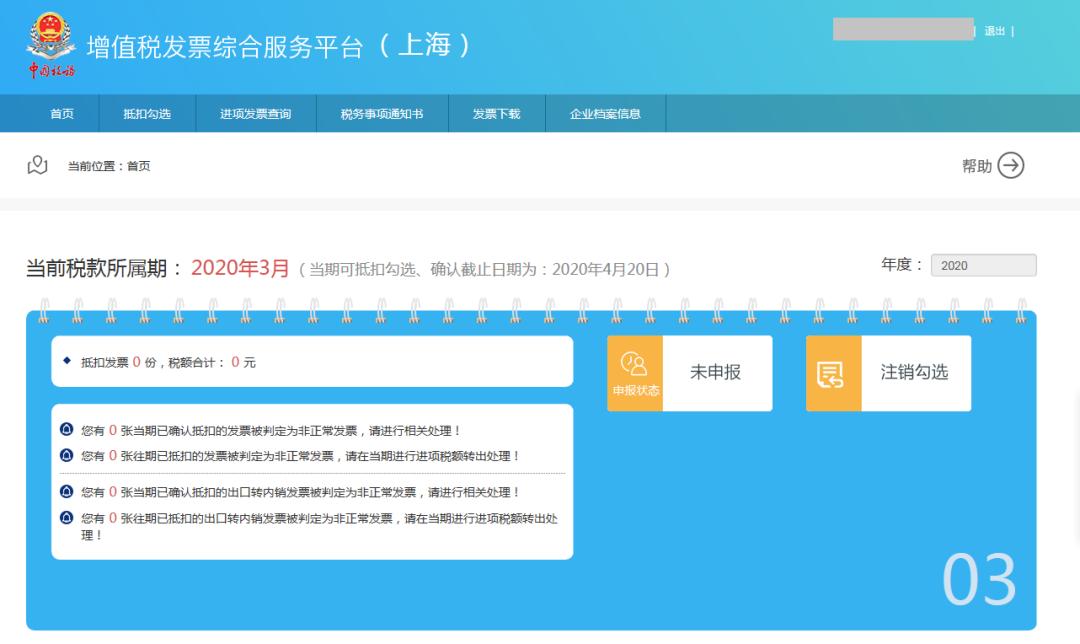The height and width of the screenshot is (644, 1080).
Task: Click the help arrow circle icon
Action: [x=1010, y=165]
